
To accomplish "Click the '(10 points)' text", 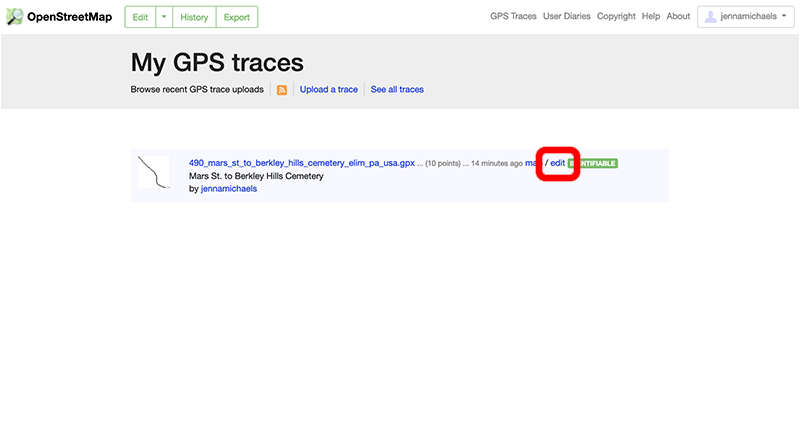I will (443, 164).
